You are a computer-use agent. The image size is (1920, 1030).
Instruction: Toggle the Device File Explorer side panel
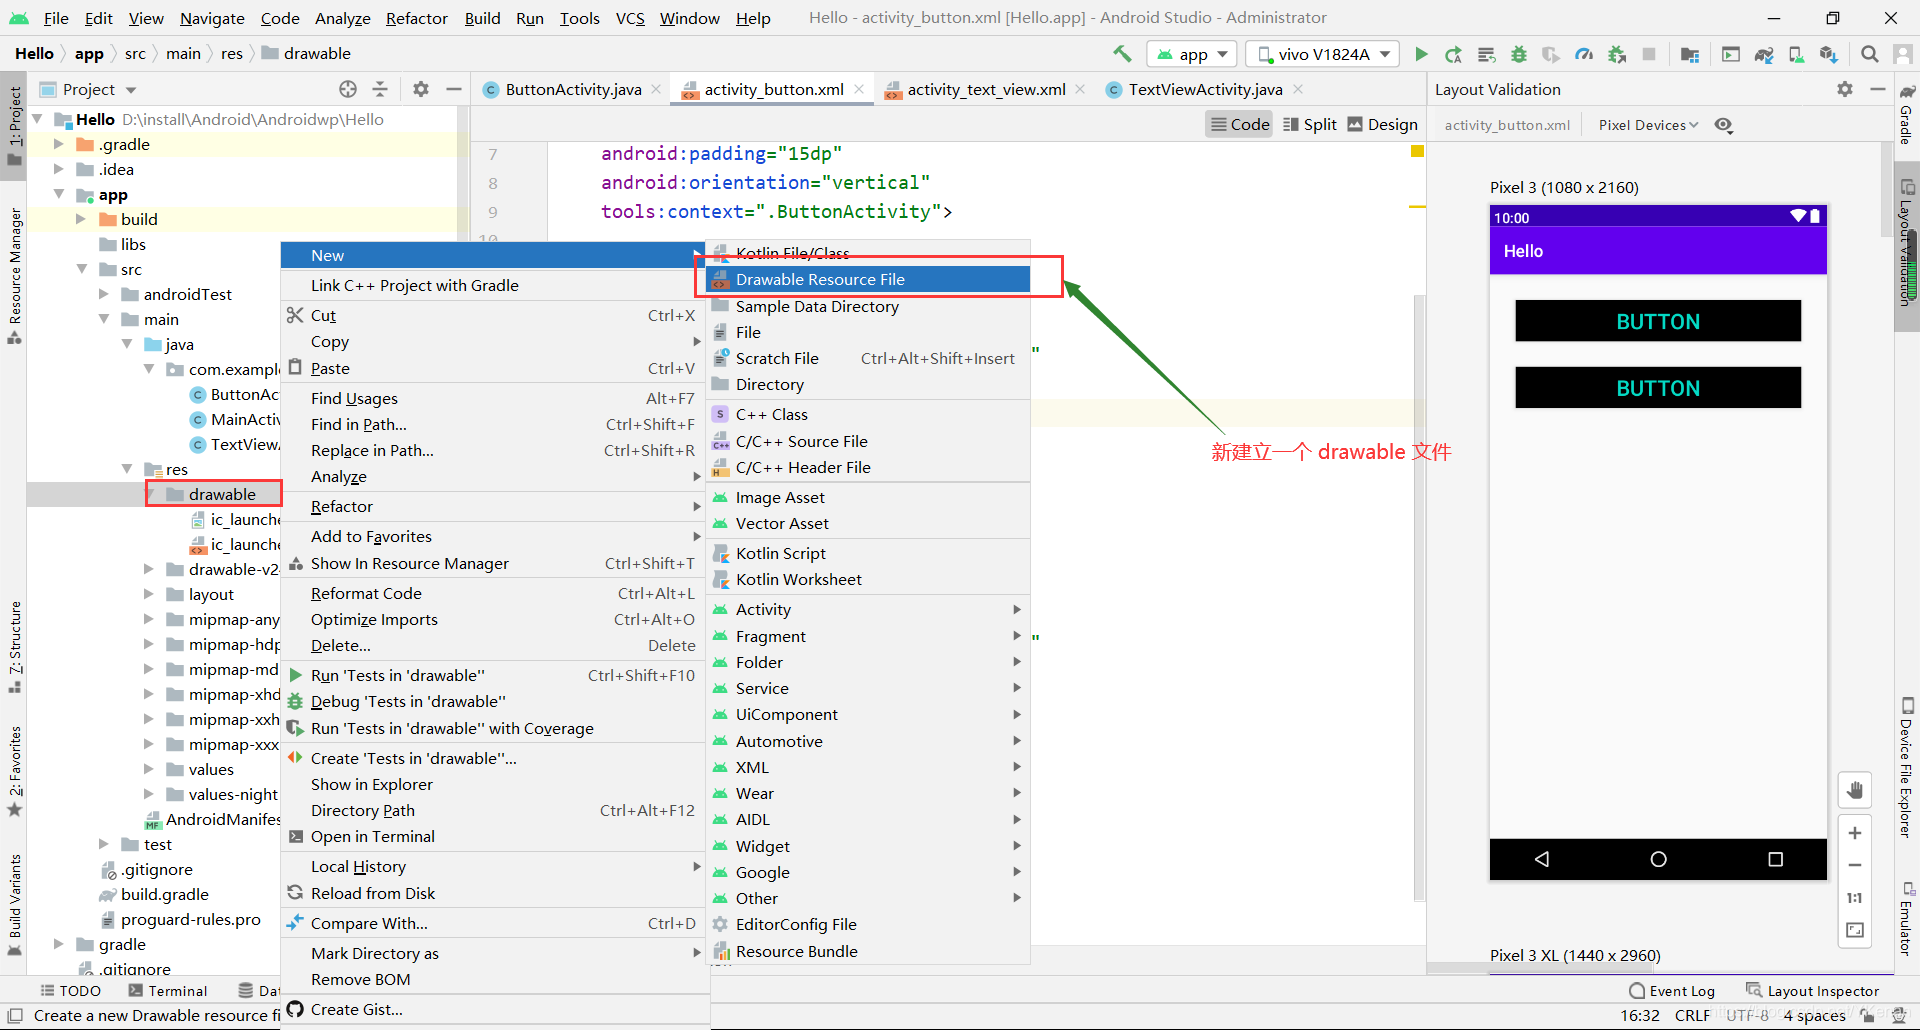click(1907, 767)
